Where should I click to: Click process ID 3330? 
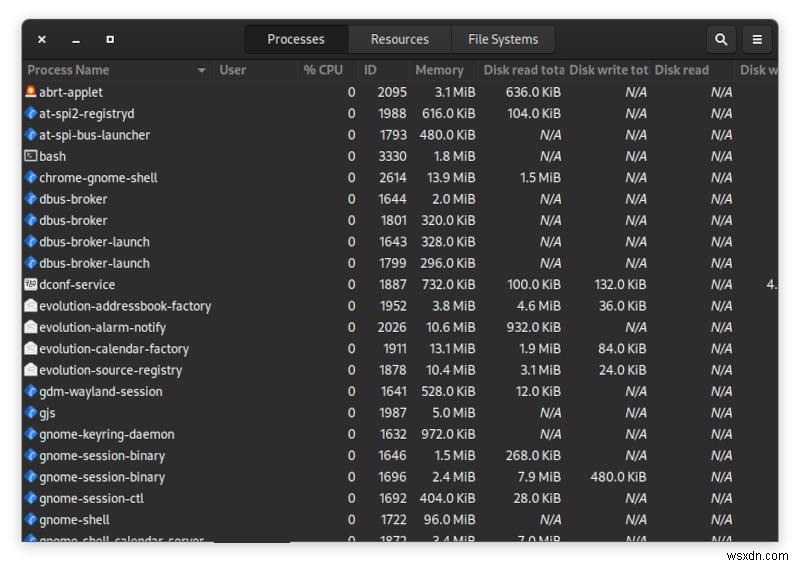392,156
